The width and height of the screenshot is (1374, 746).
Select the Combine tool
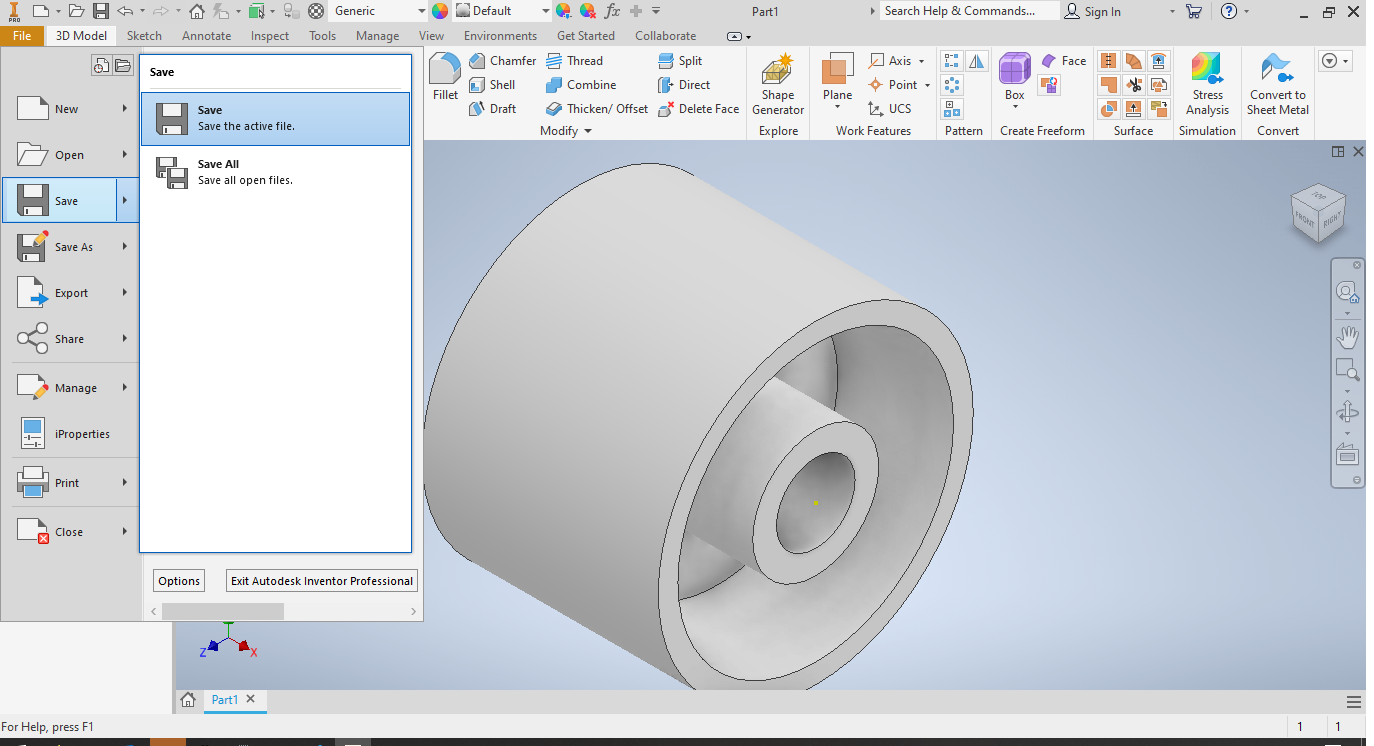(581, 85)
